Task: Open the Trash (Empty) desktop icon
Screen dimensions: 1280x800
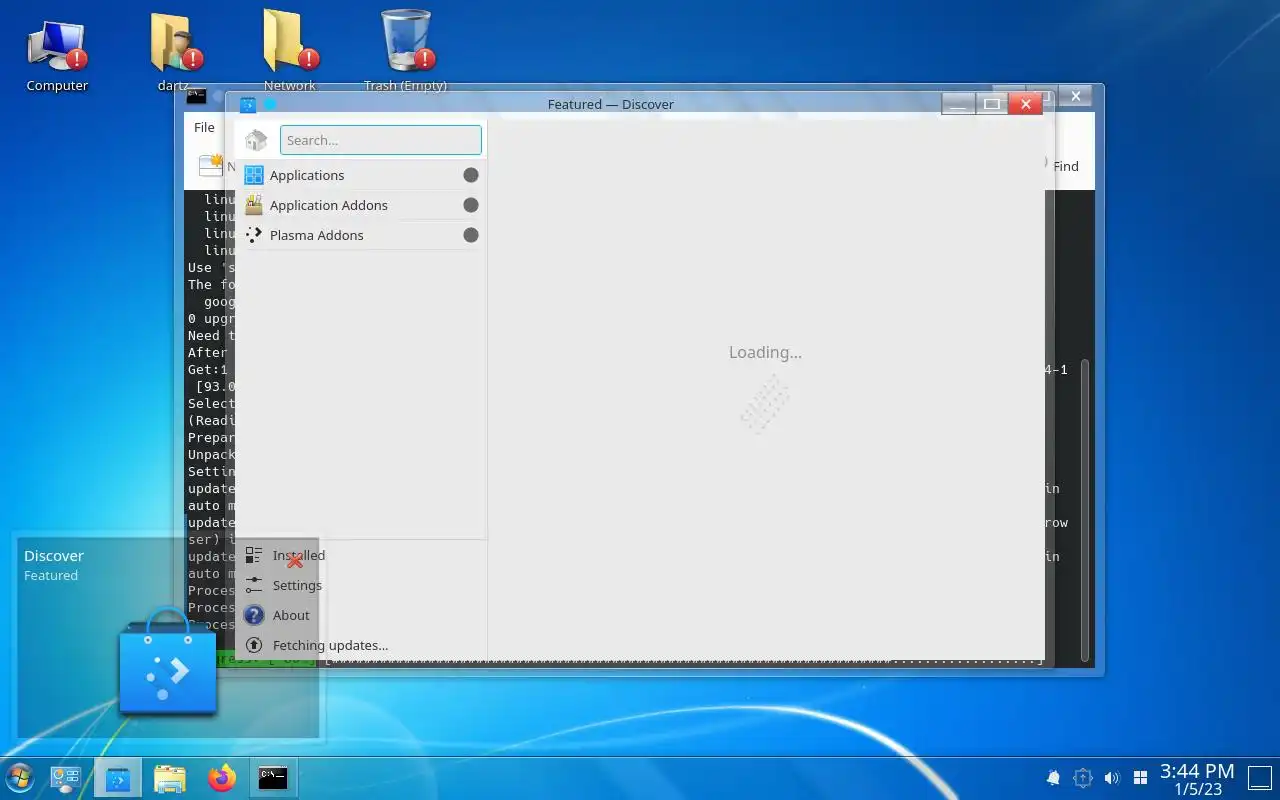Action: click(x=405, y=52)
